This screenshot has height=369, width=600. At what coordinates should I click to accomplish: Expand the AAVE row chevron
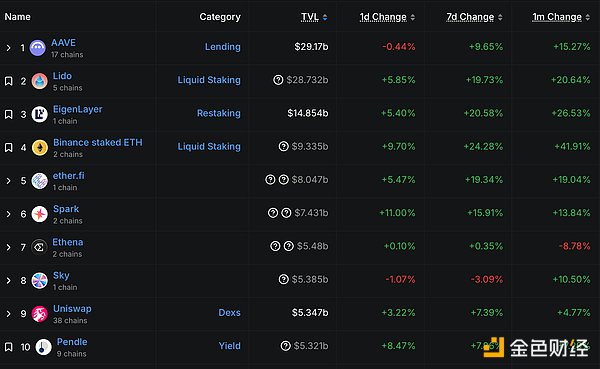8,48
